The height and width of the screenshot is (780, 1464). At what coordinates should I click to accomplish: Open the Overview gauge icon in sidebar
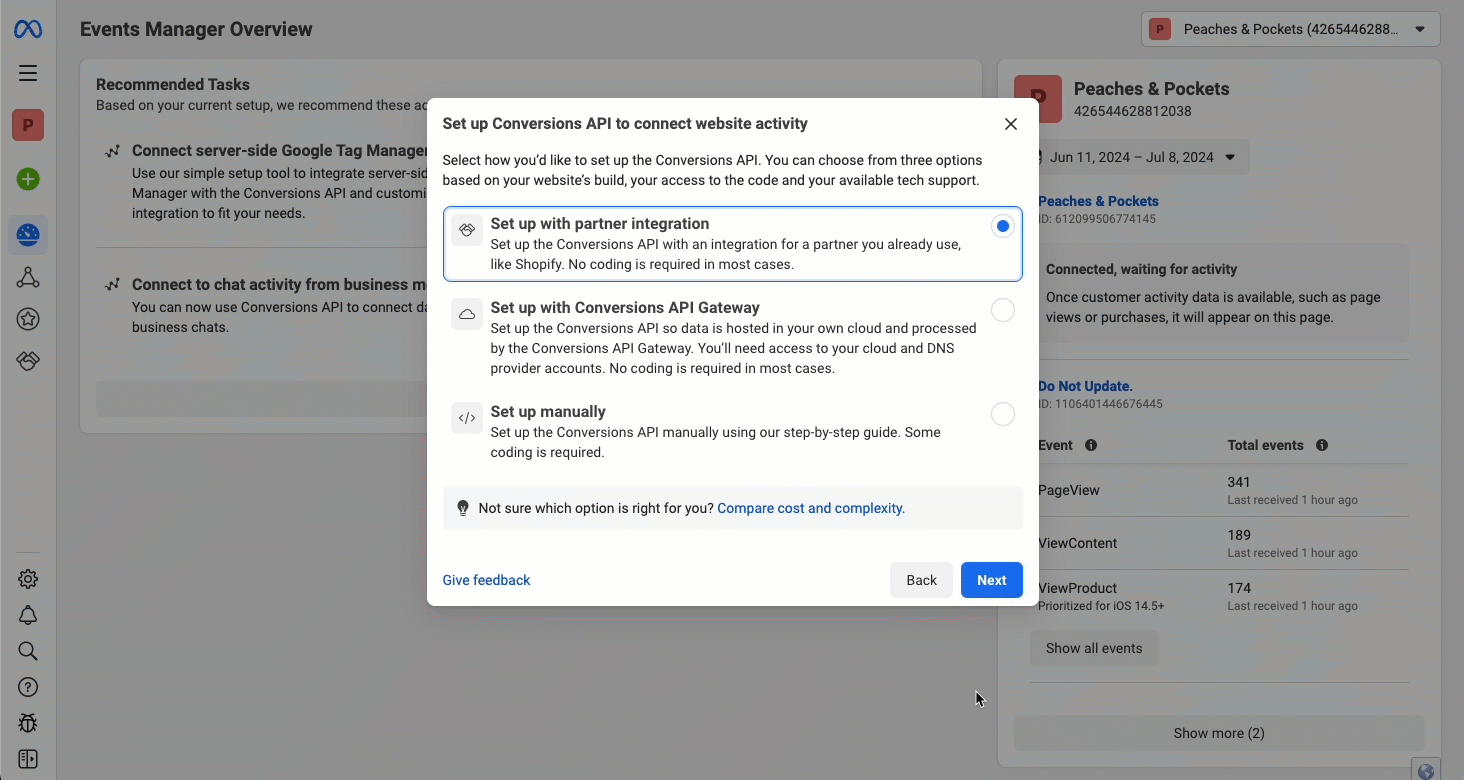(28, 235)
